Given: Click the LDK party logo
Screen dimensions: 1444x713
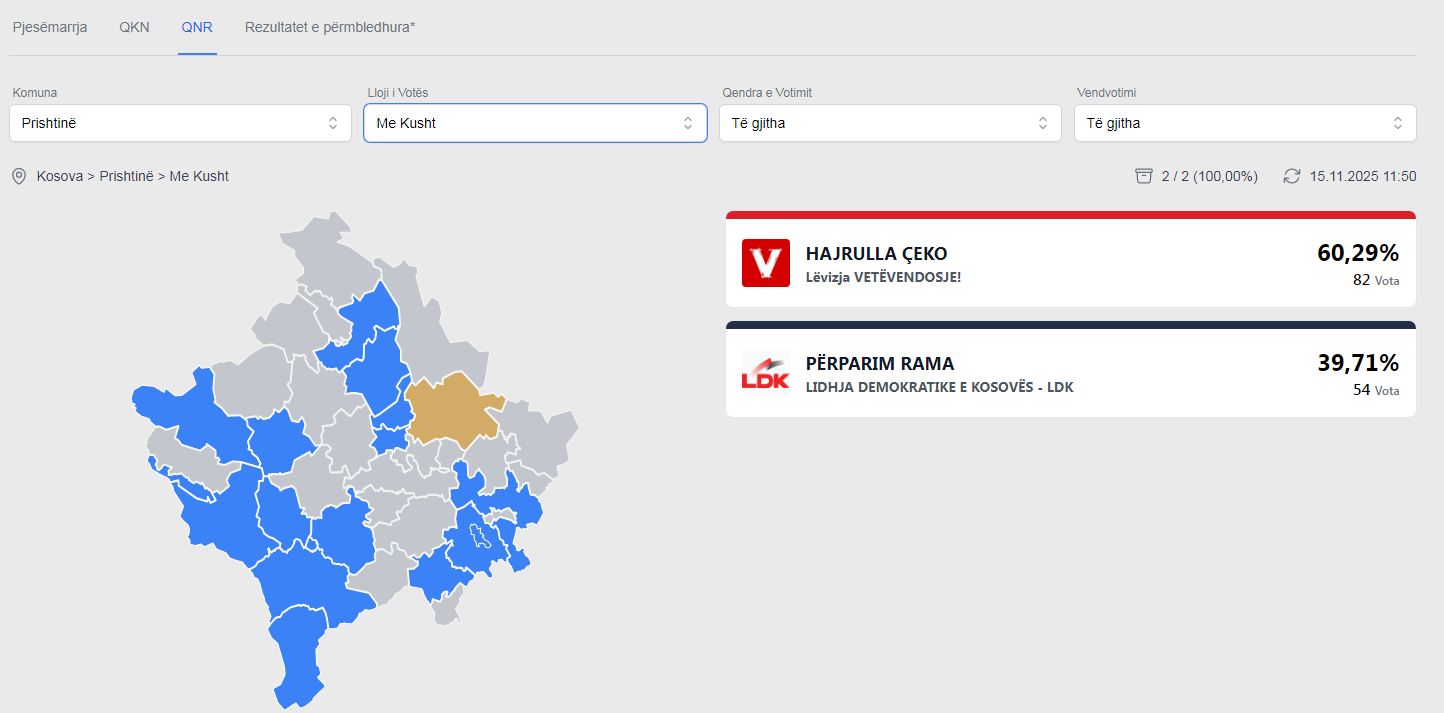Looking at the screenshot, I should (765, 373).
